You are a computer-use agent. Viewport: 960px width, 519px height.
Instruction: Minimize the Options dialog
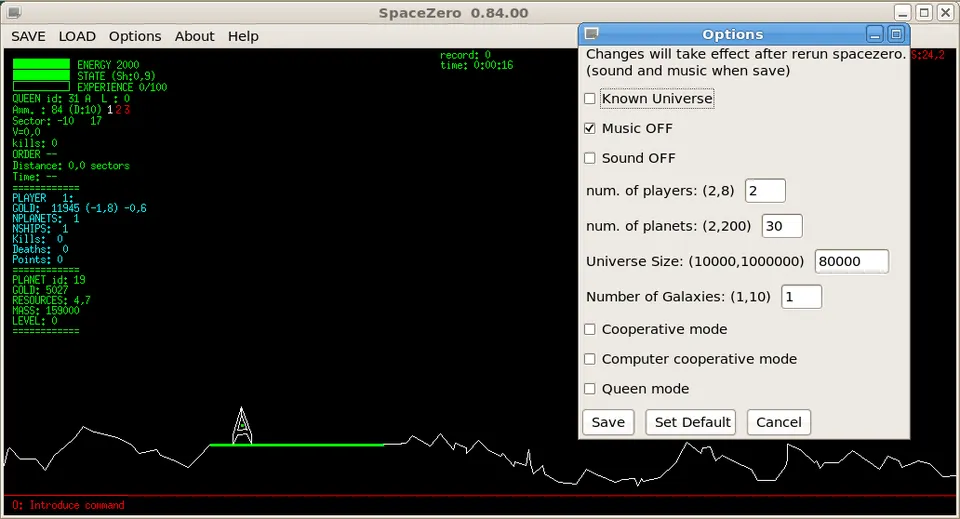pos(875,34)
